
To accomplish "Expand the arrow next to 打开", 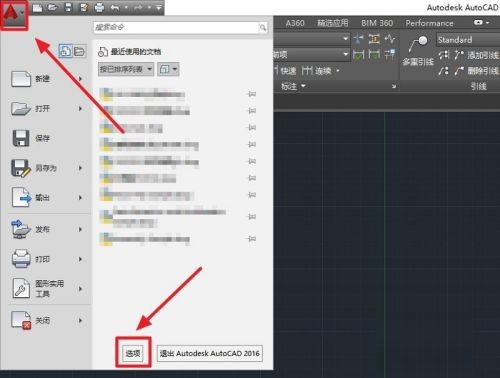I will 80,109.
